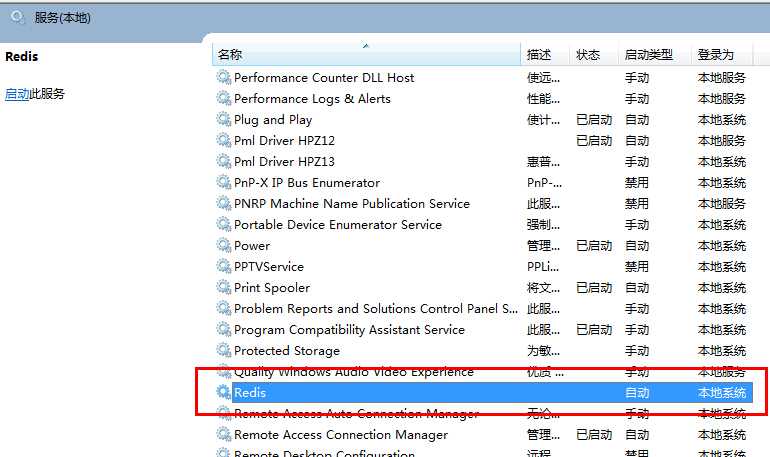Click the Pml Driver HPZ12 gear icon
The image size is (770, 457).
click(223, 140)
